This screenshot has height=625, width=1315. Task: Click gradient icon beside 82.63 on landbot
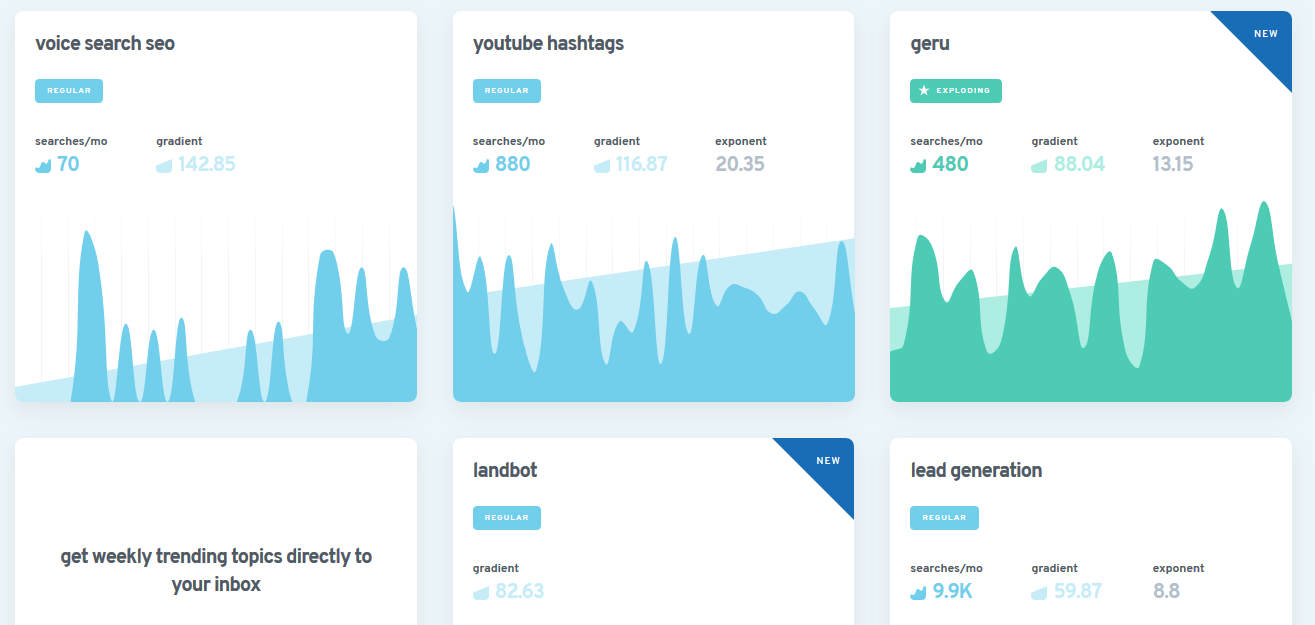click(x=481, y=592)
